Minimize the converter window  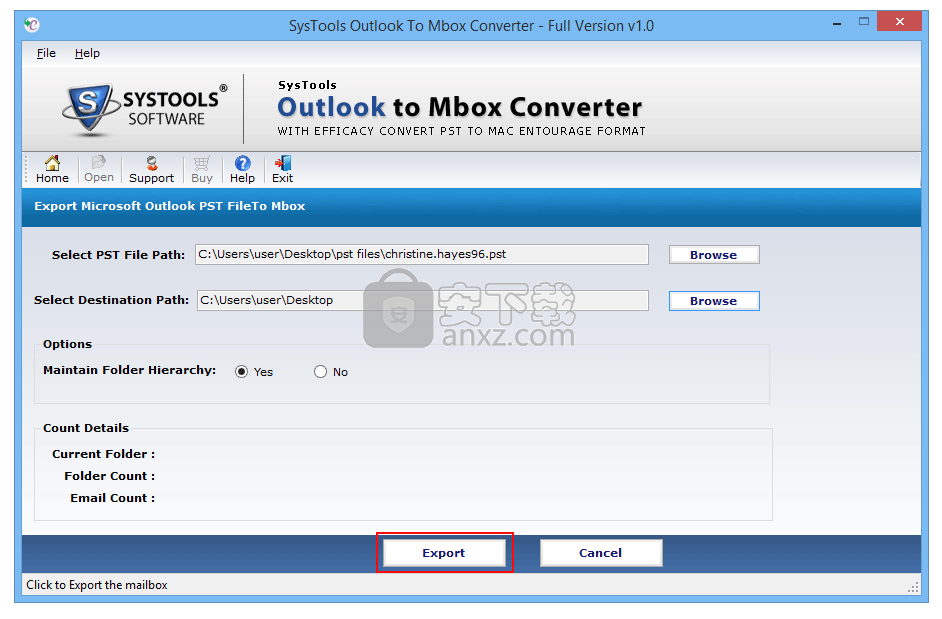point(837,23)
